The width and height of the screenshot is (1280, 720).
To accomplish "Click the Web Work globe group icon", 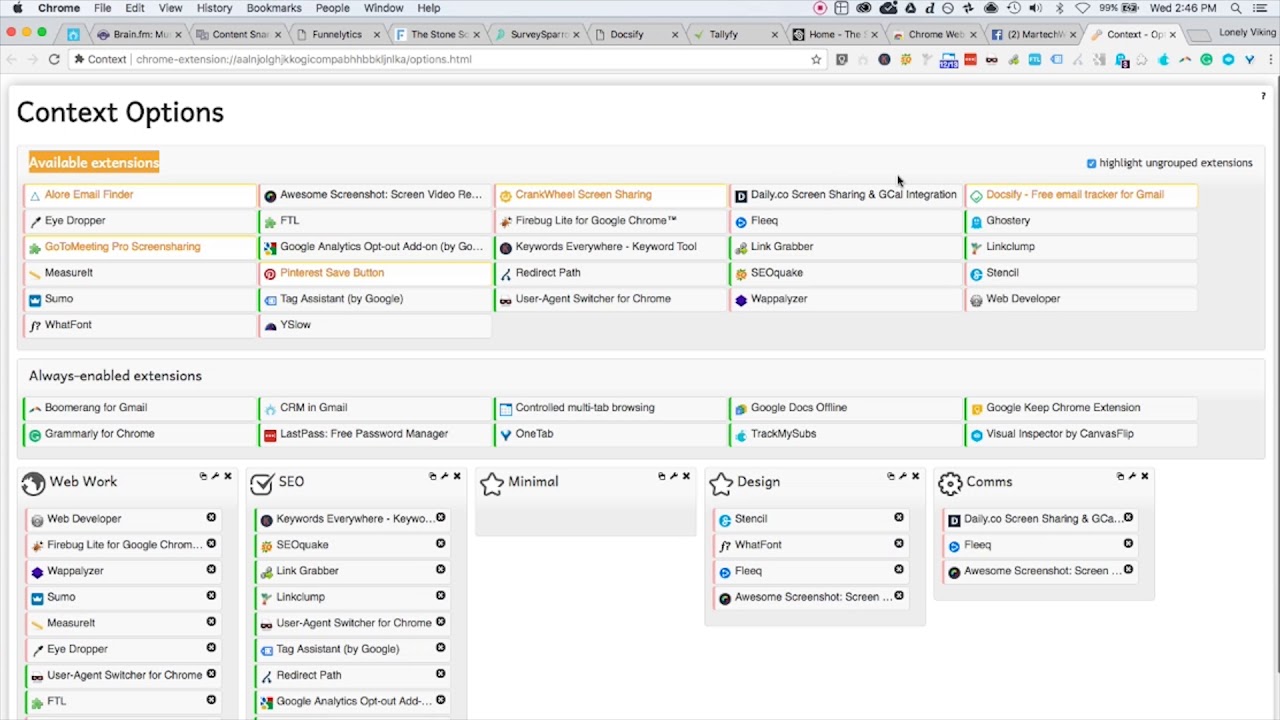I will 33,484.
